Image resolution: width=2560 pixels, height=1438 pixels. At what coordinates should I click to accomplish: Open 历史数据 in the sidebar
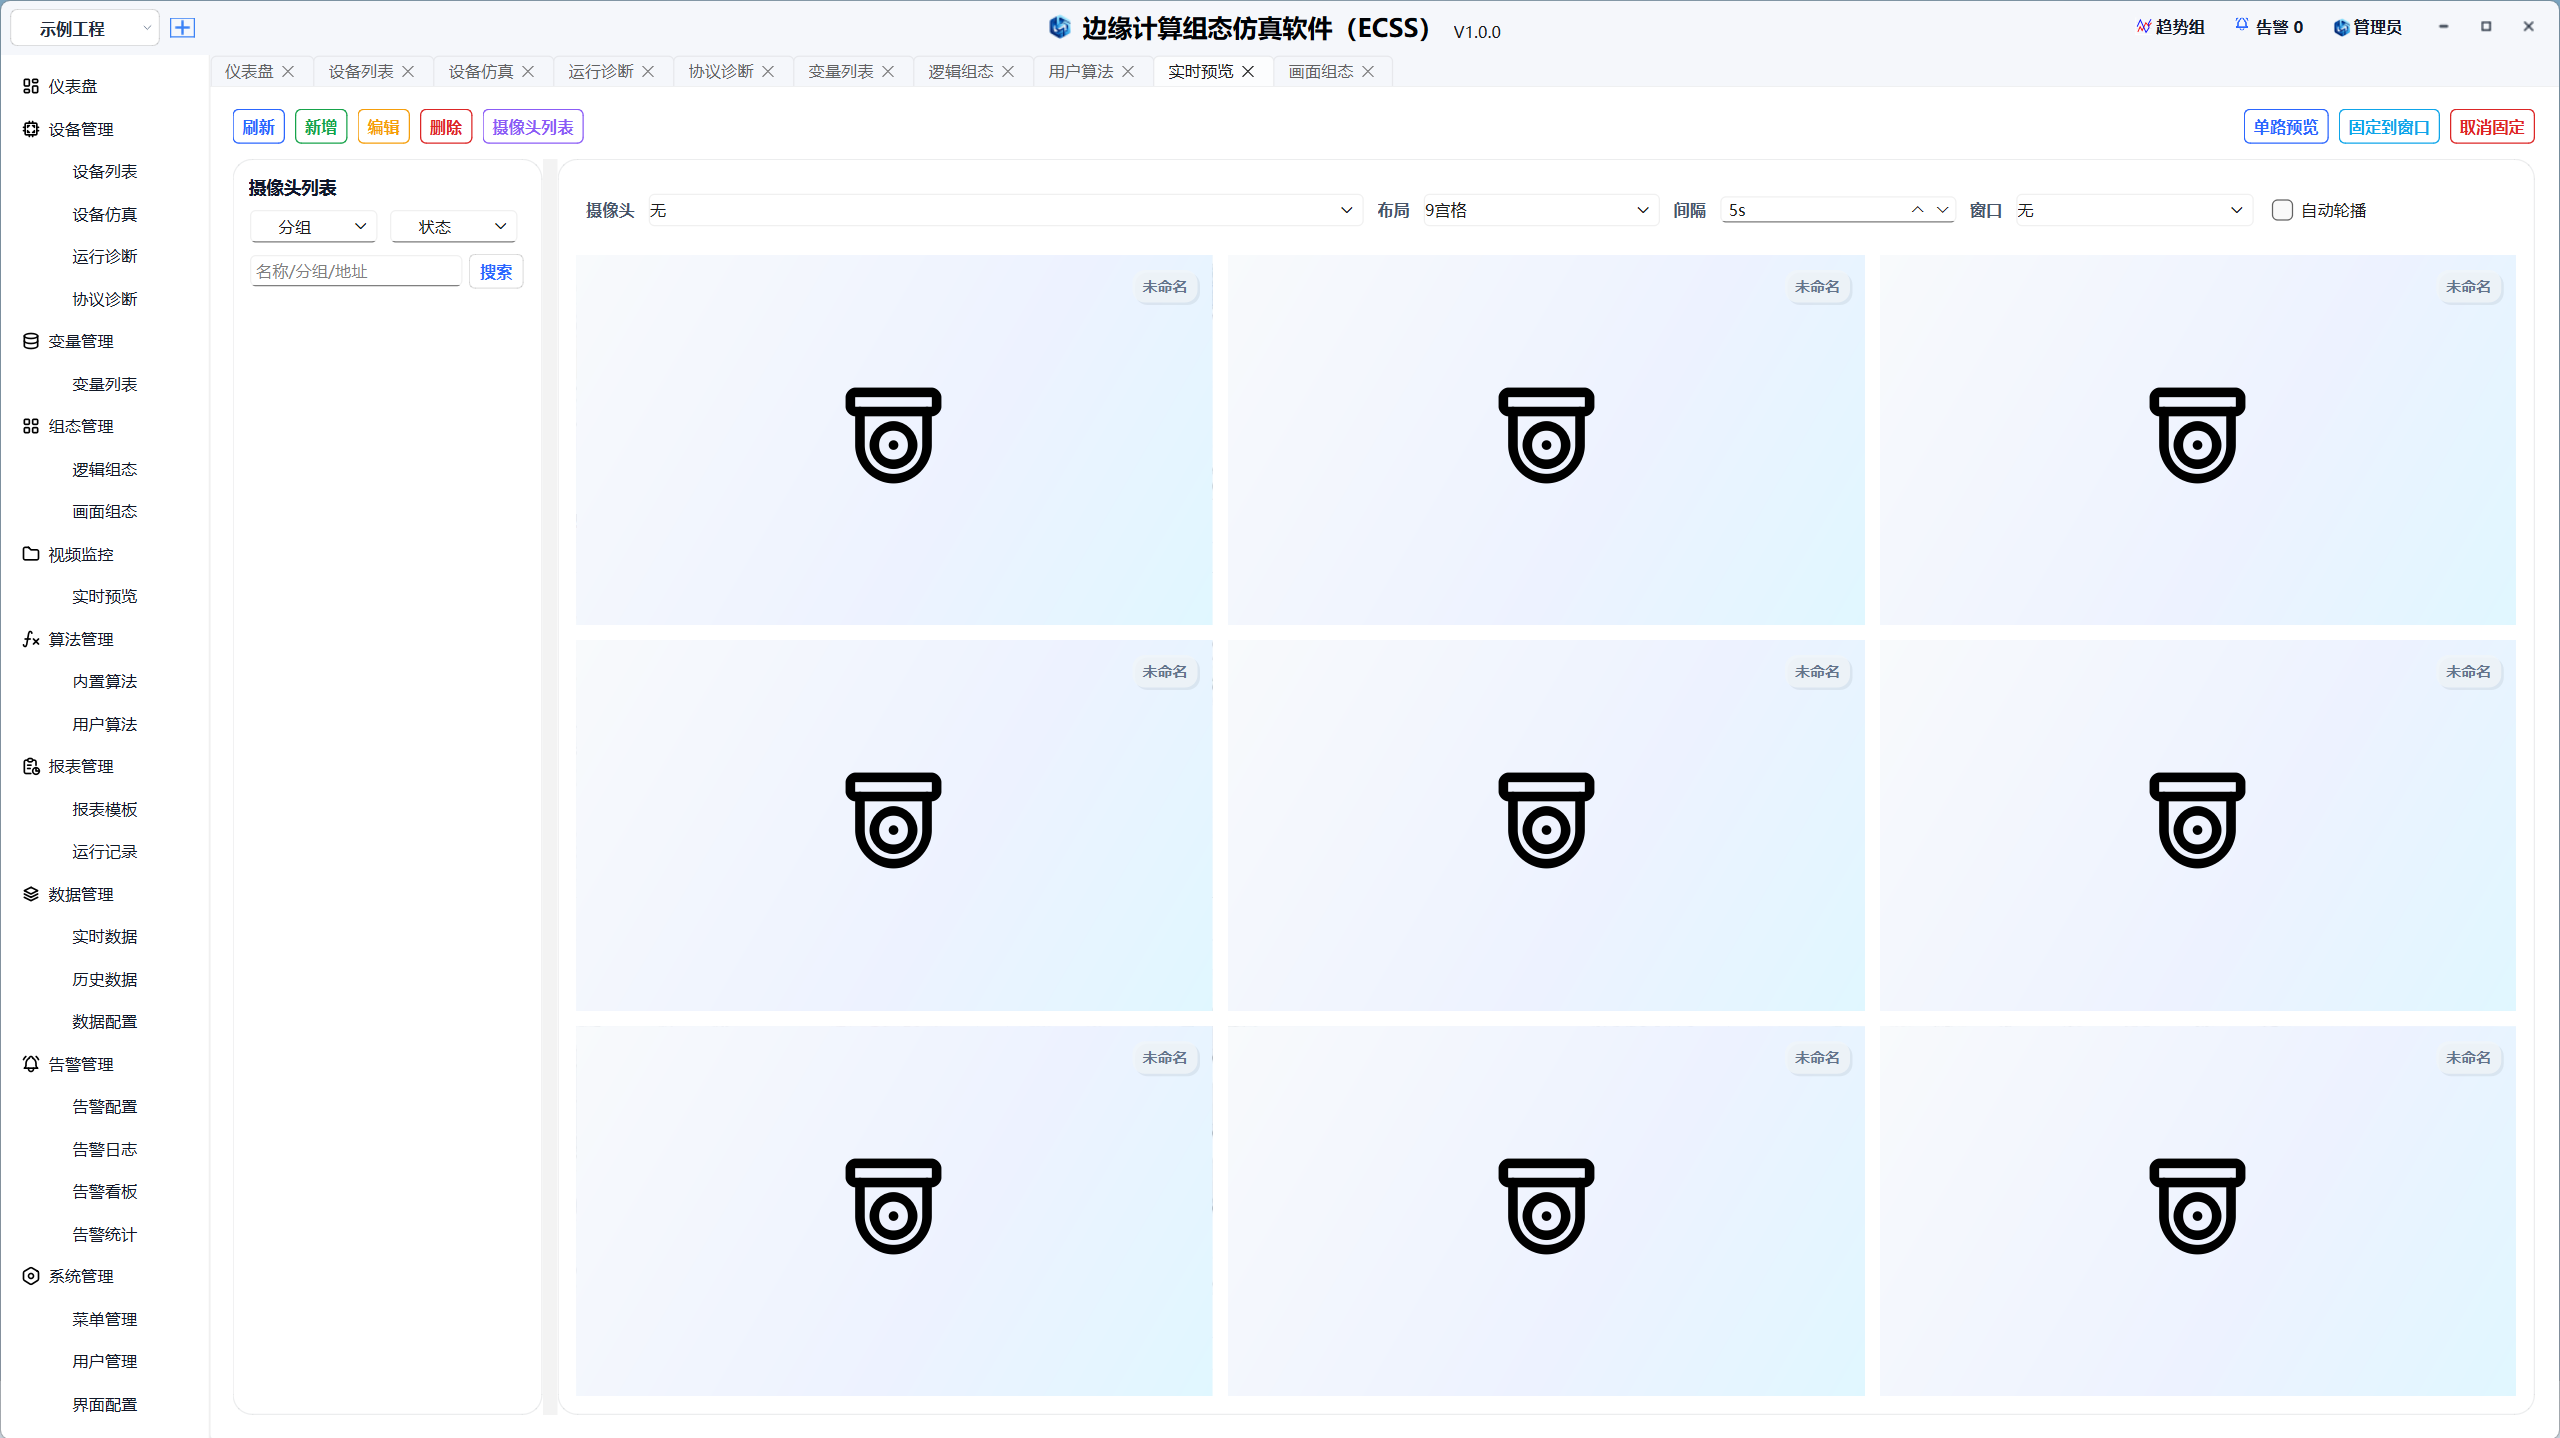(104, 979)
